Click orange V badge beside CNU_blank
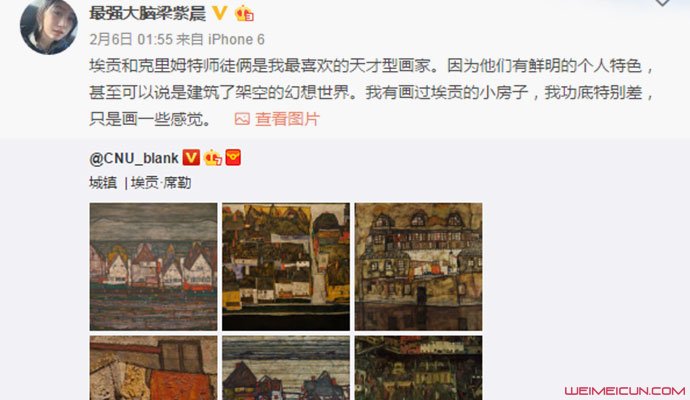Image resolution: width=690 pixels, height=400 pixels. click(x=191, y=158)
